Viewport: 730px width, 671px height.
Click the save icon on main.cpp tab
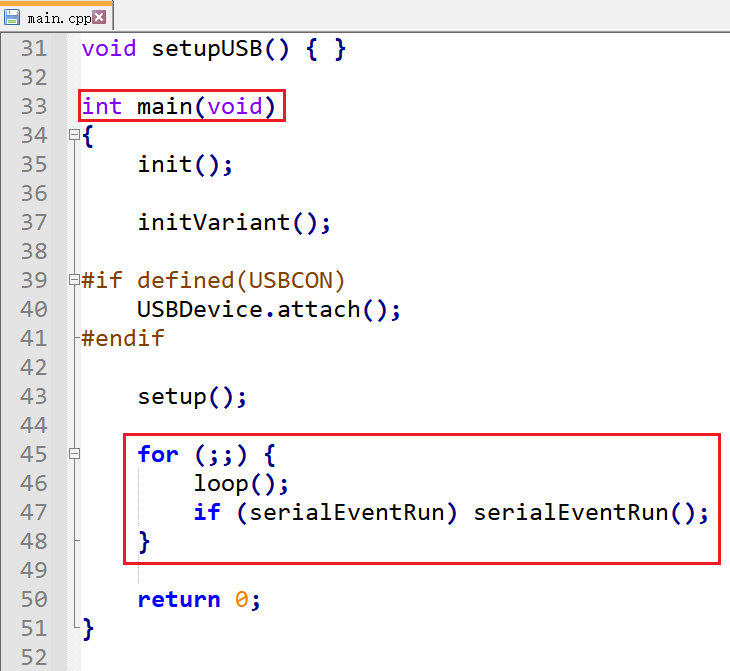(12, 18)
